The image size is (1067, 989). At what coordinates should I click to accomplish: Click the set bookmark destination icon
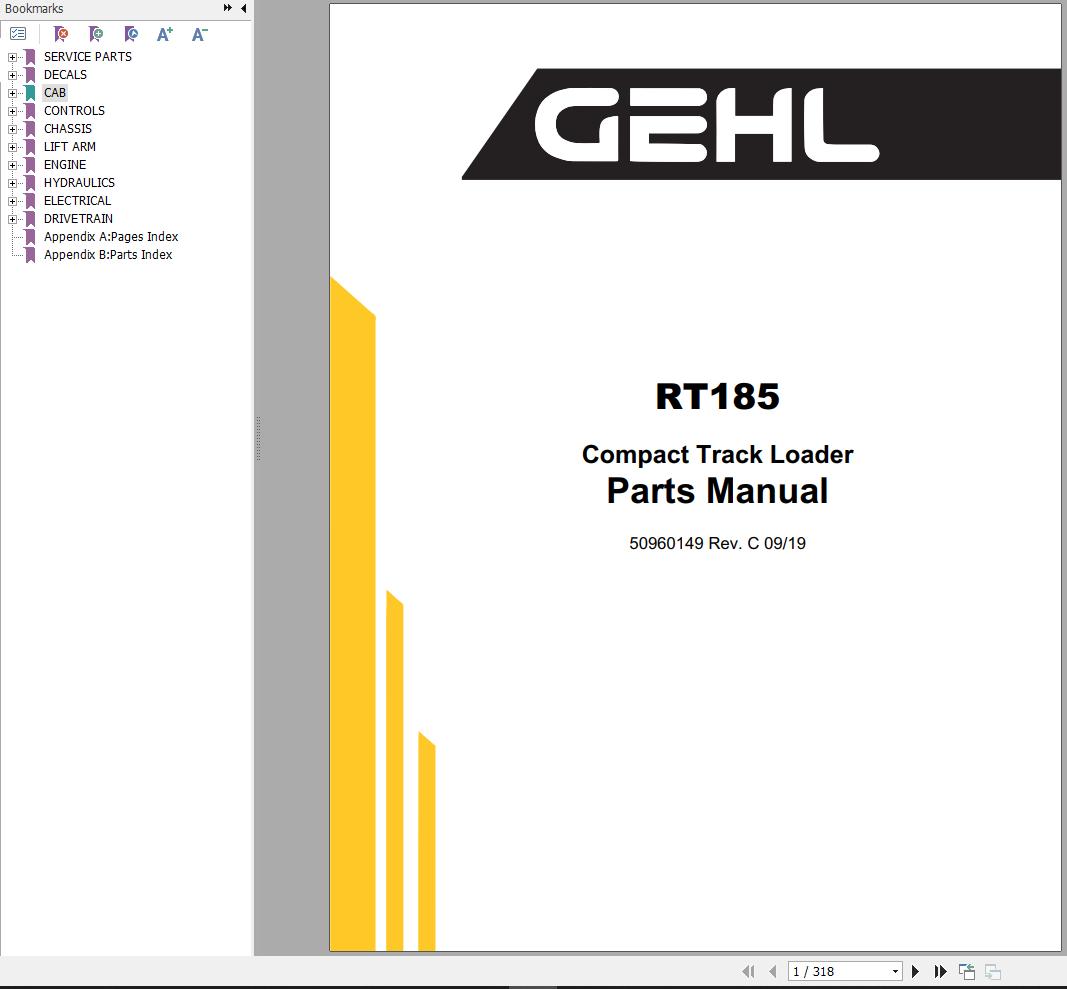pos(131,33)
